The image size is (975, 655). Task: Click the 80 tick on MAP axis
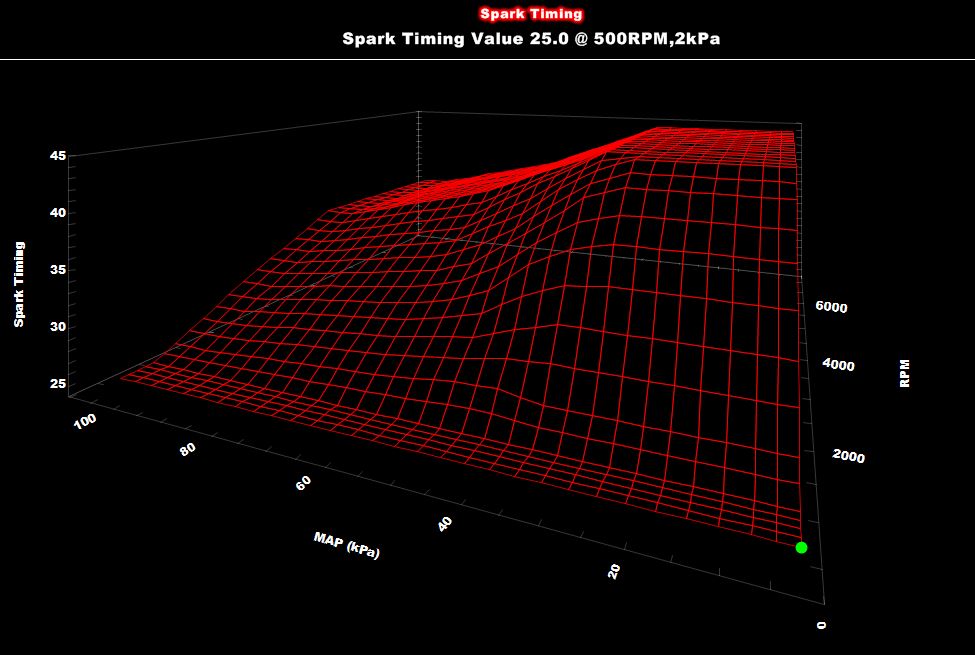click(x=187, y=449)
